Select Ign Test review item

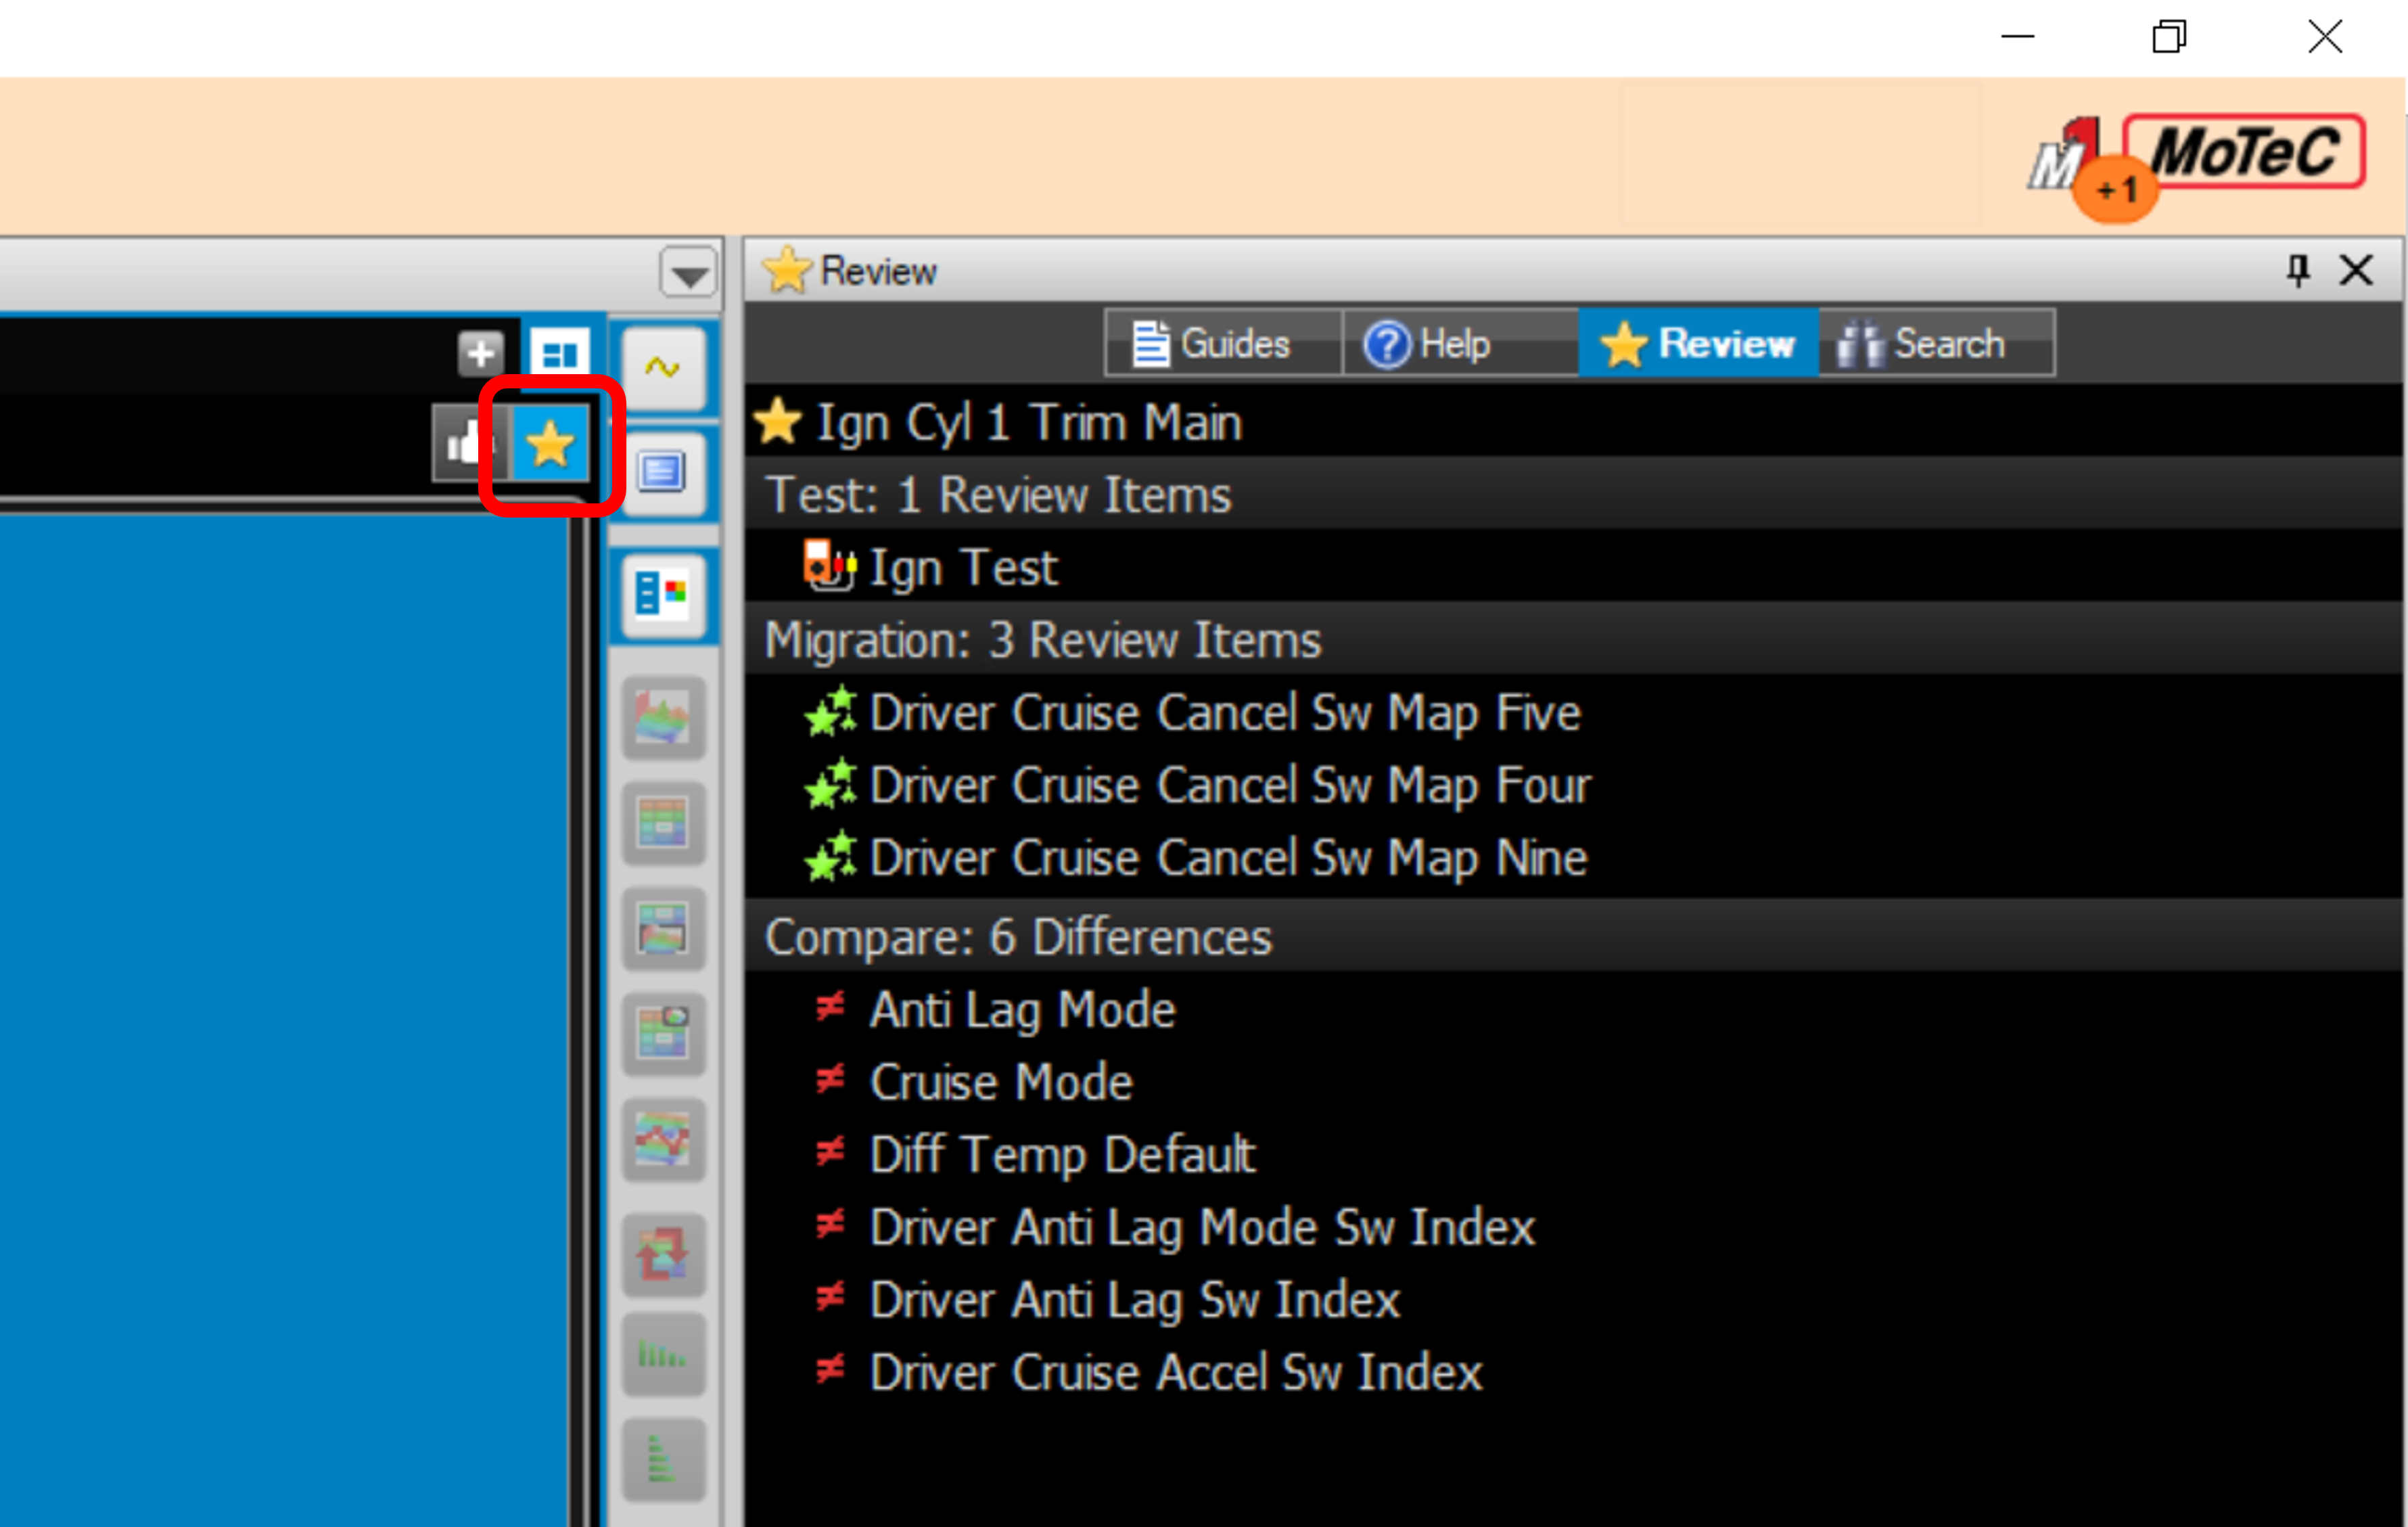pyautogui.click(x=962, y=568)
